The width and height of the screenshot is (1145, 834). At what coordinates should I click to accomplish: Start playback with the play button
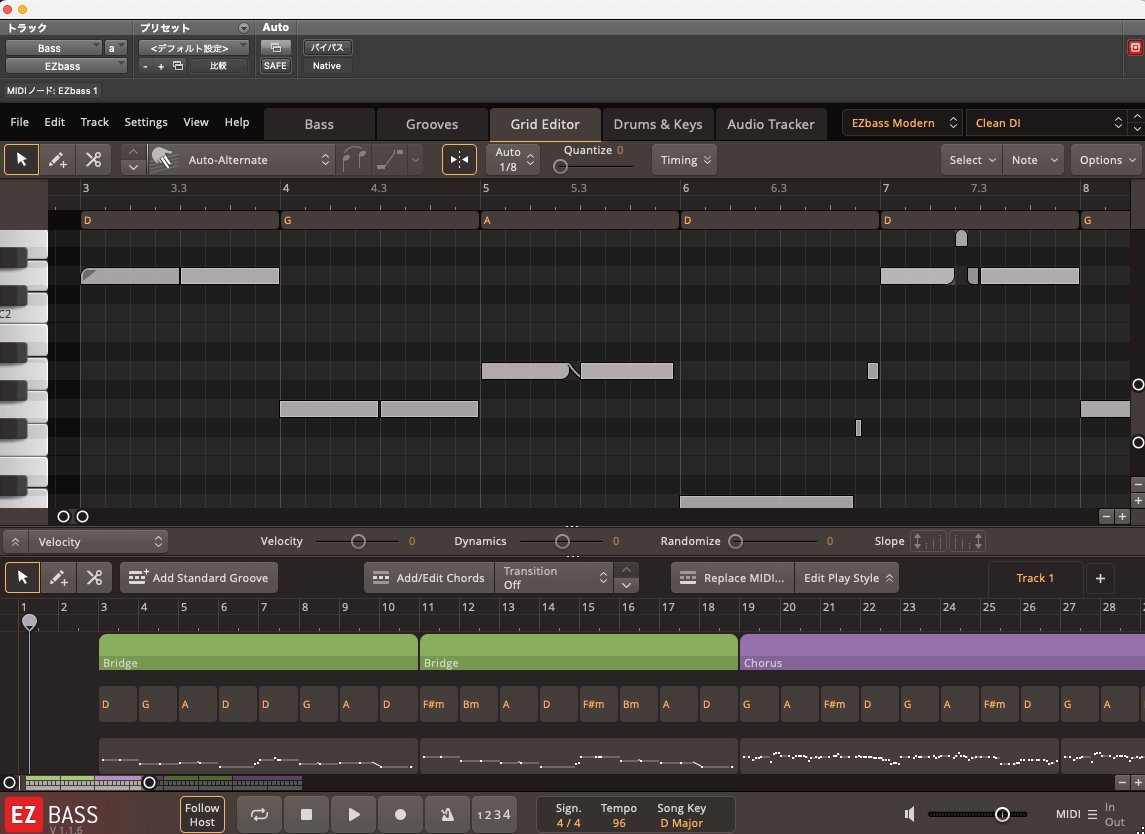(353, 814)
